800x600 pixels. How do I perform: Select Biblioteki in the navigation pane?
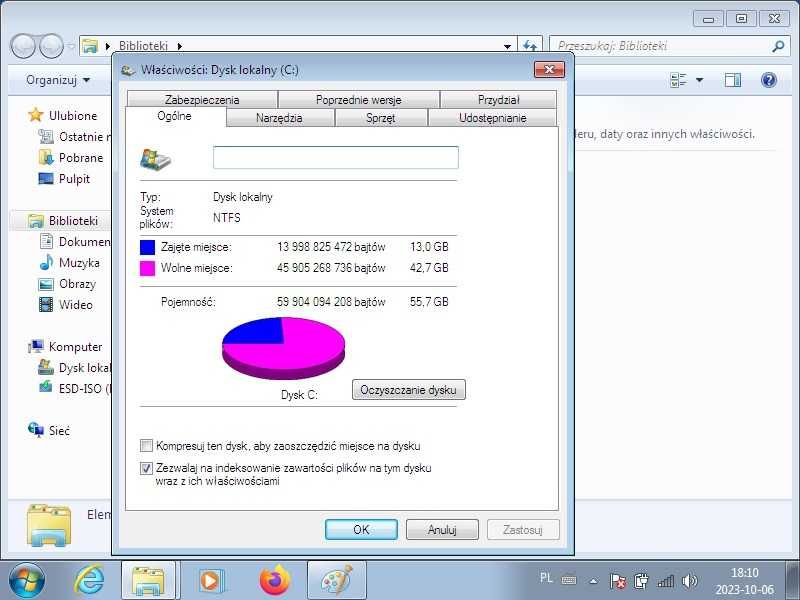[x=63, y=221]
